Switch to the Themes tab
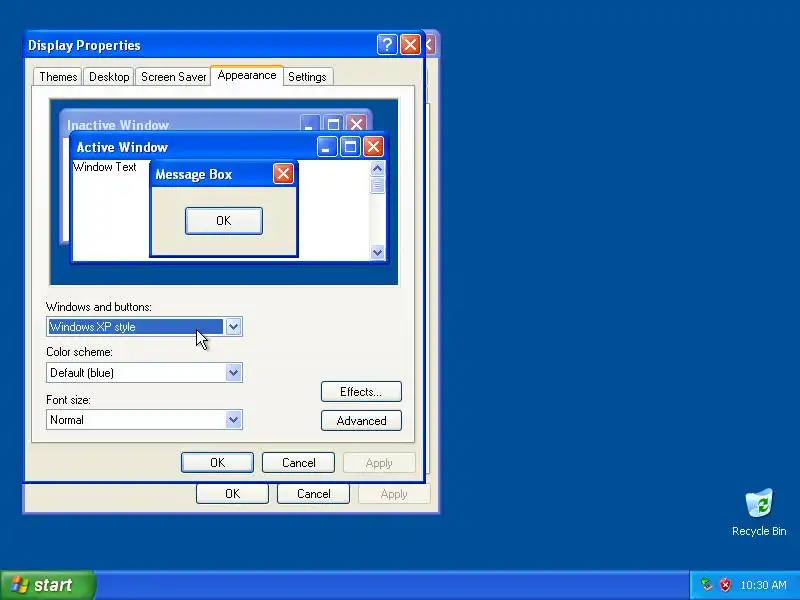This screenshot has height=600, width=800. 58,77
